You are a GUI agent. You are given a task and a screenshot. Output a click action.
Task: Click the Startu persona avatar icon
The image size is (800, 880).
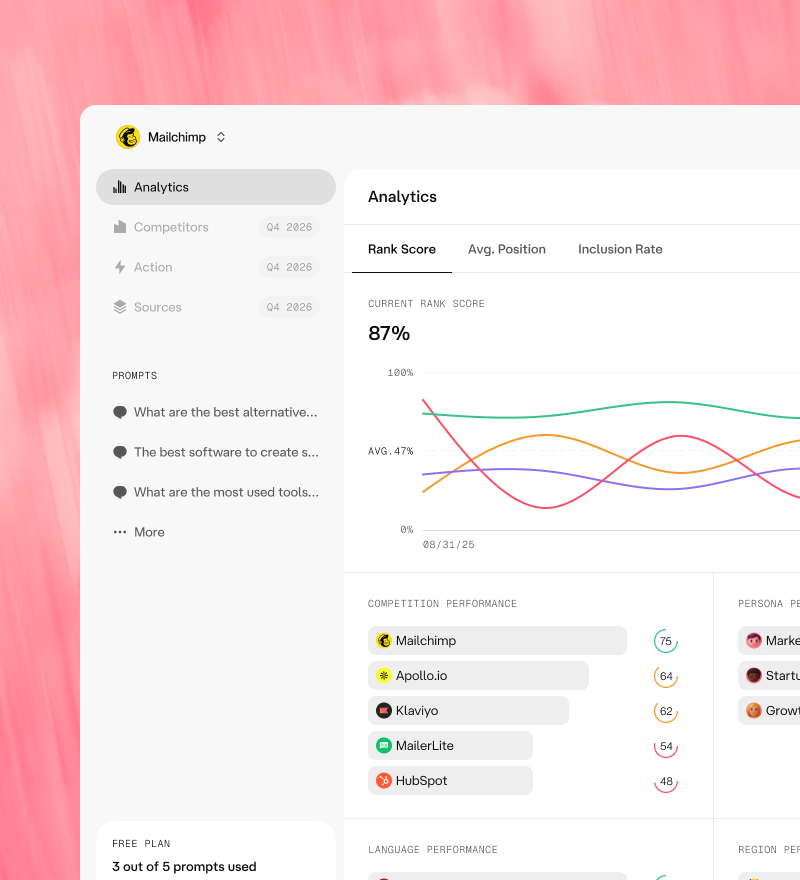[754, 676]
